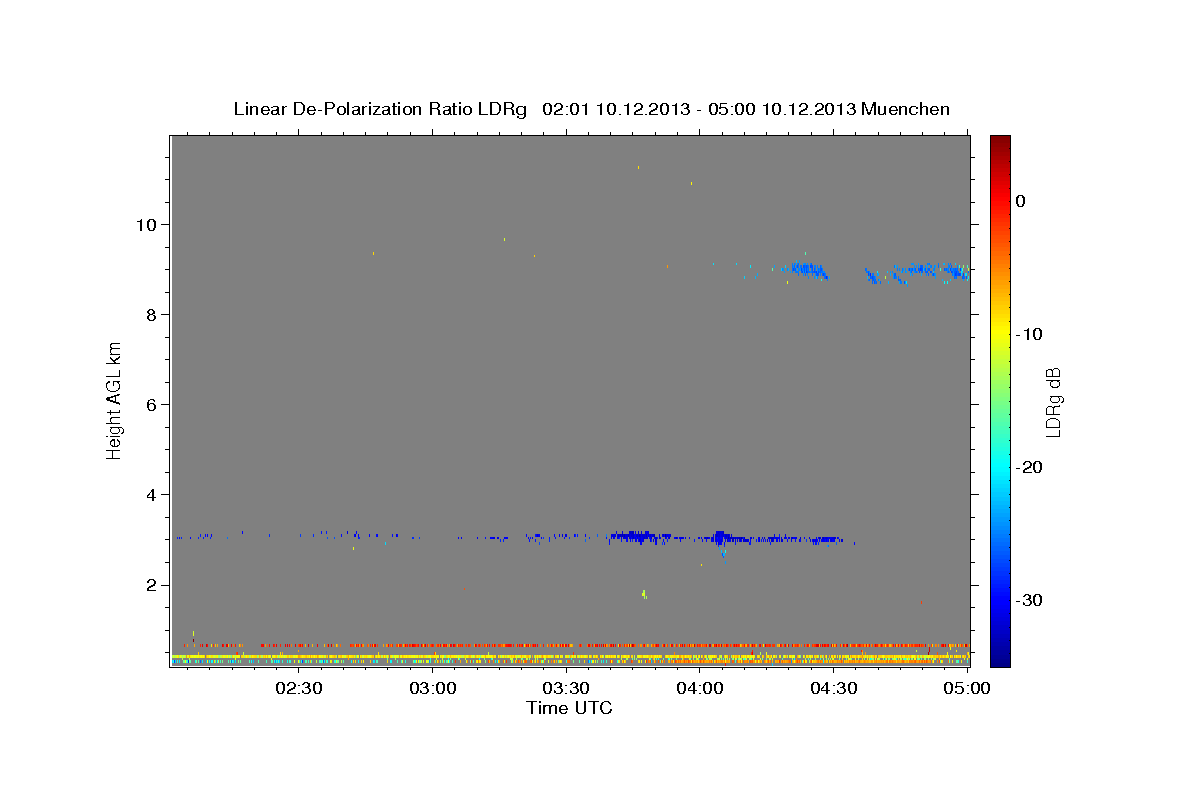Screen dimensions: 1200x800
Task: Click the 'Muenchen' location in title
Action: (907, 109)
